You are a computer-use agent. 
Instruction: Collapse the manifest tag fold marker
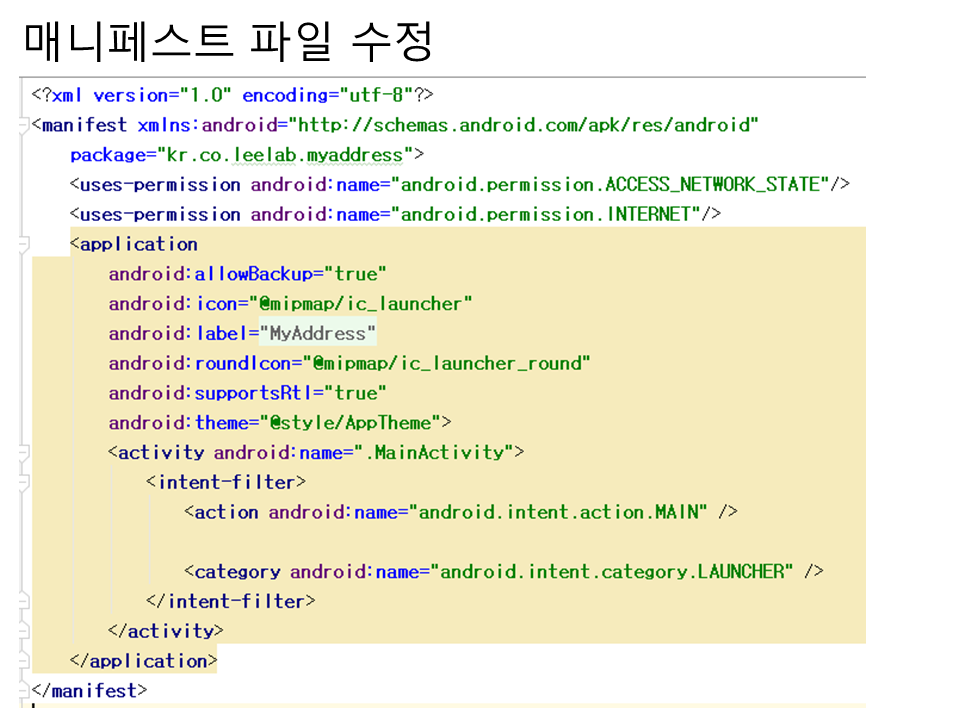[23, 126]
